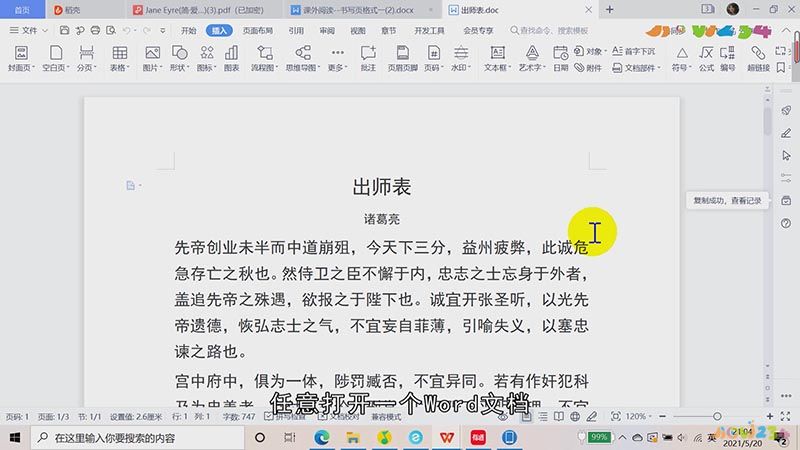This screenshot has height=450, width=800.
Task: Click the vertical scrollbar thumb
Action: pos(767,121)
